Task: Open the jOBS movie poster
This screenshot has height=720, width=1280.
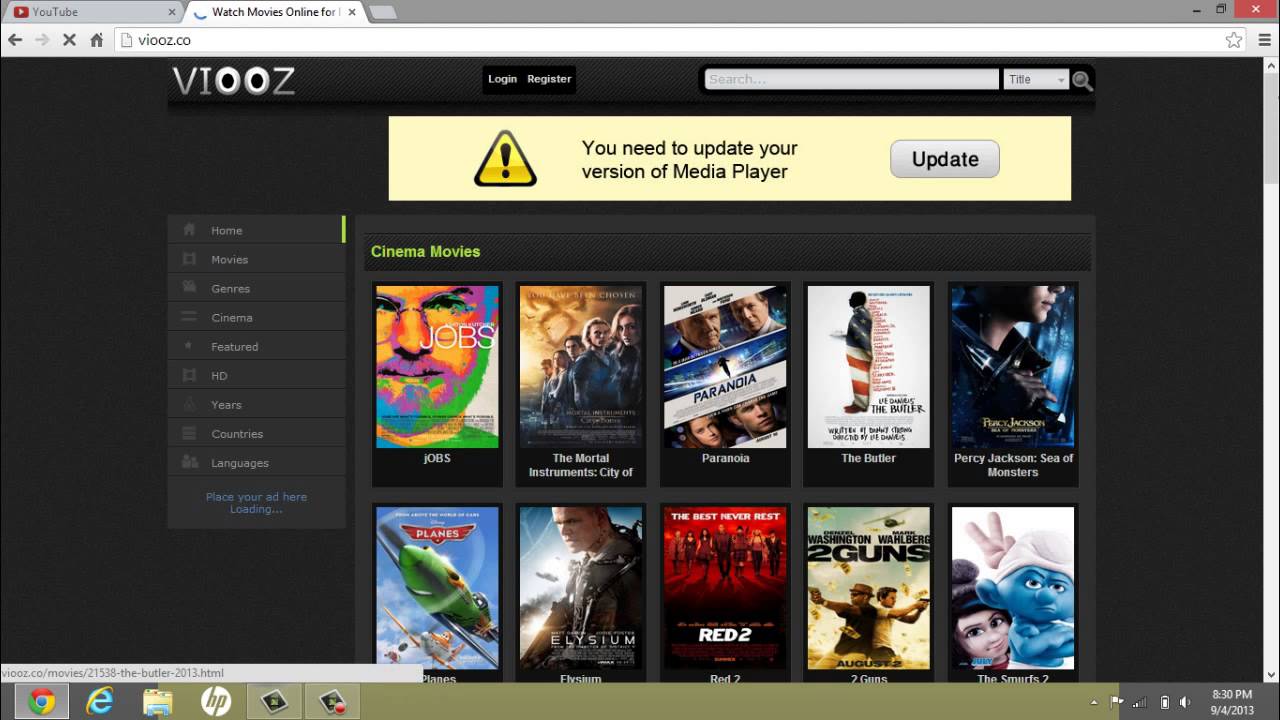Action: 437,367
